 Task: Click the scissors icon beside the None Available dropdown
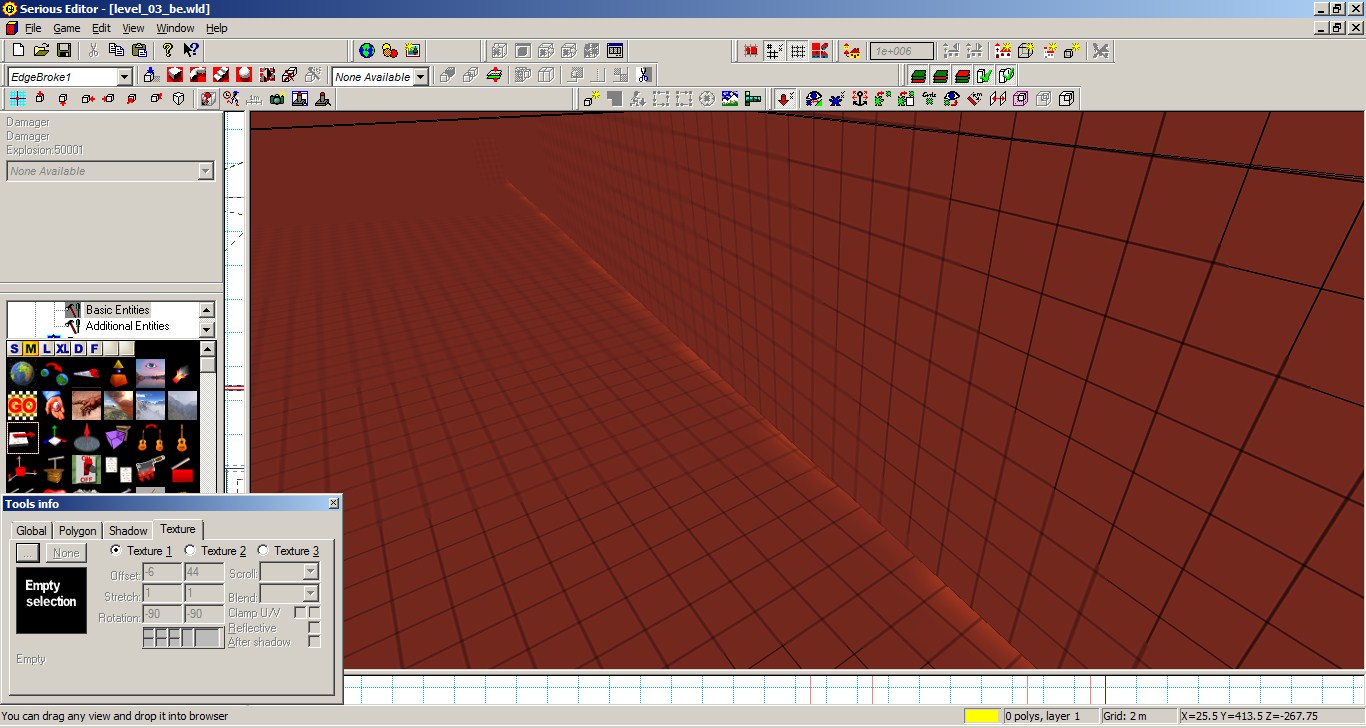pyautogui.click(x=644, y=75)
